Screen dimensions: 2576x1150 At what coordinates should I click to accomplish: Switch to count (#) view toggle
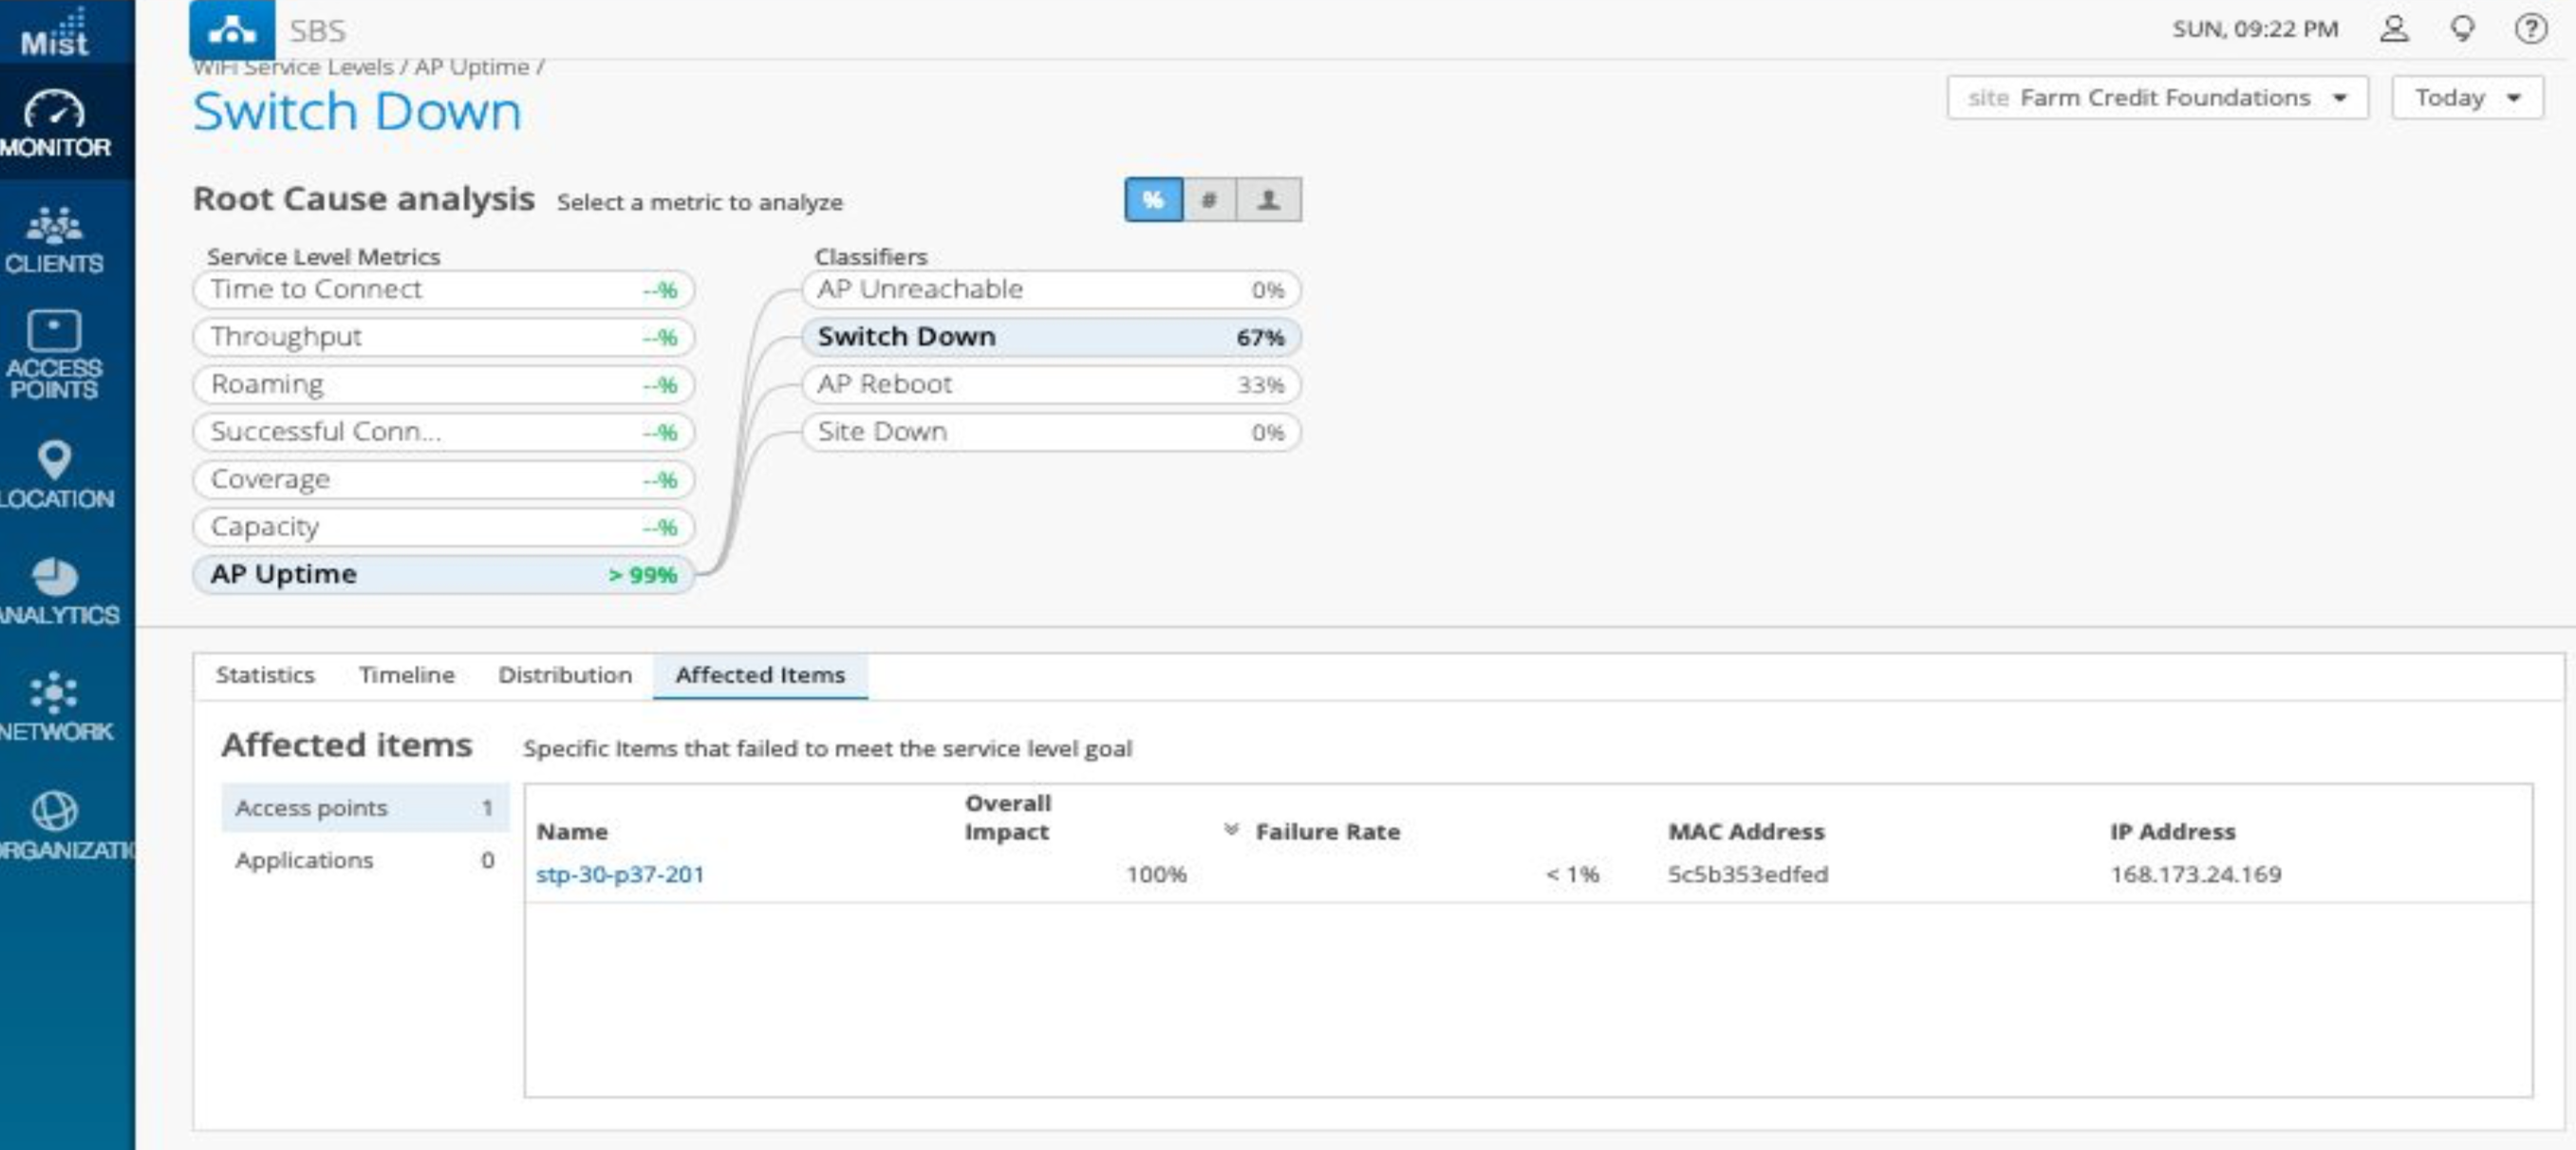1209,200
